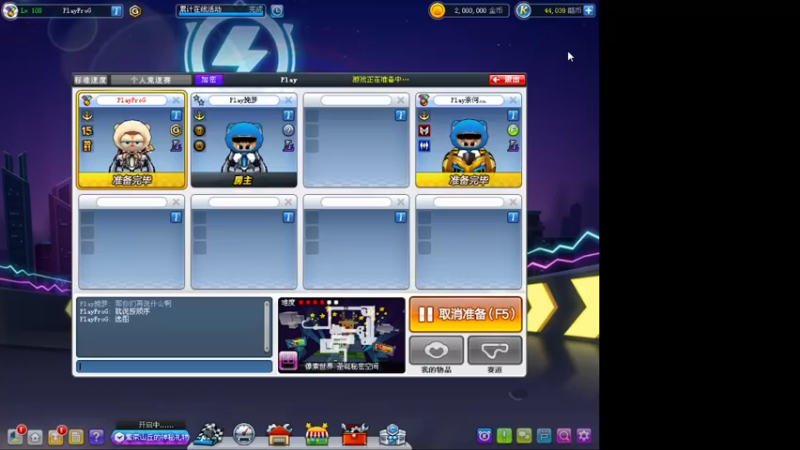The image size is (800, 450).
Task: Select the room owner 房主 player avatar
Action: tap(244, 147)
